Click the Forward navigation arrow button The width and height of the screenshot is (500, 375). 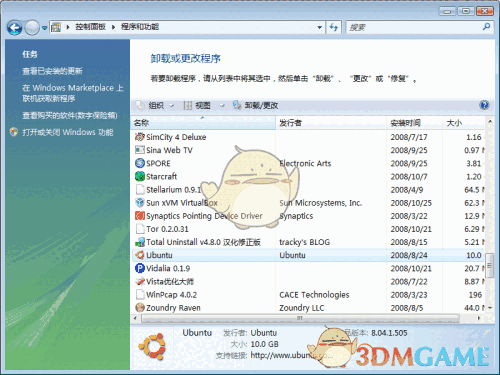pyautogui.click(x=32, y=28)
